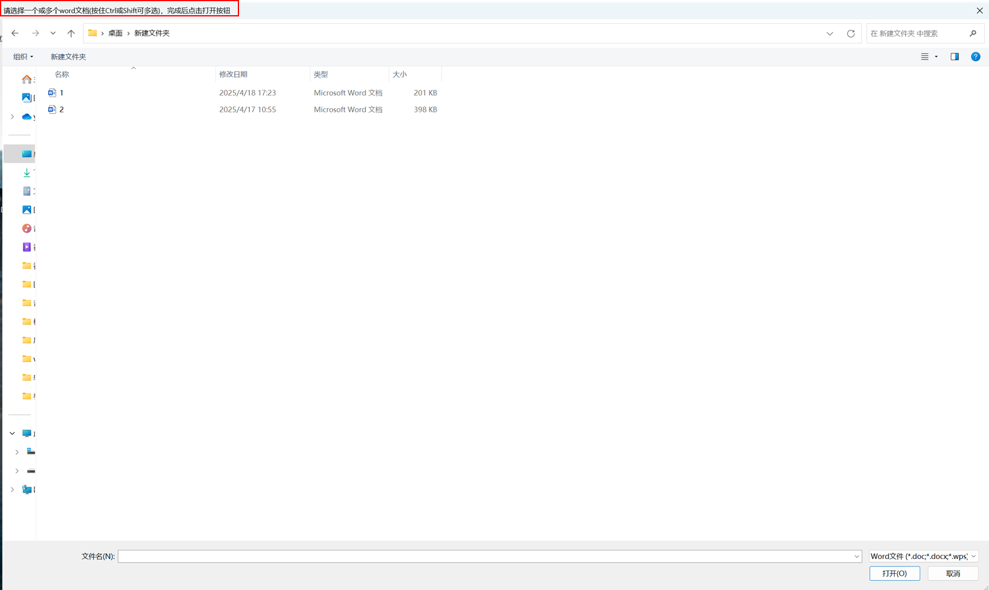
Task: Click the magnifier search icon
Action: [973, 33]
